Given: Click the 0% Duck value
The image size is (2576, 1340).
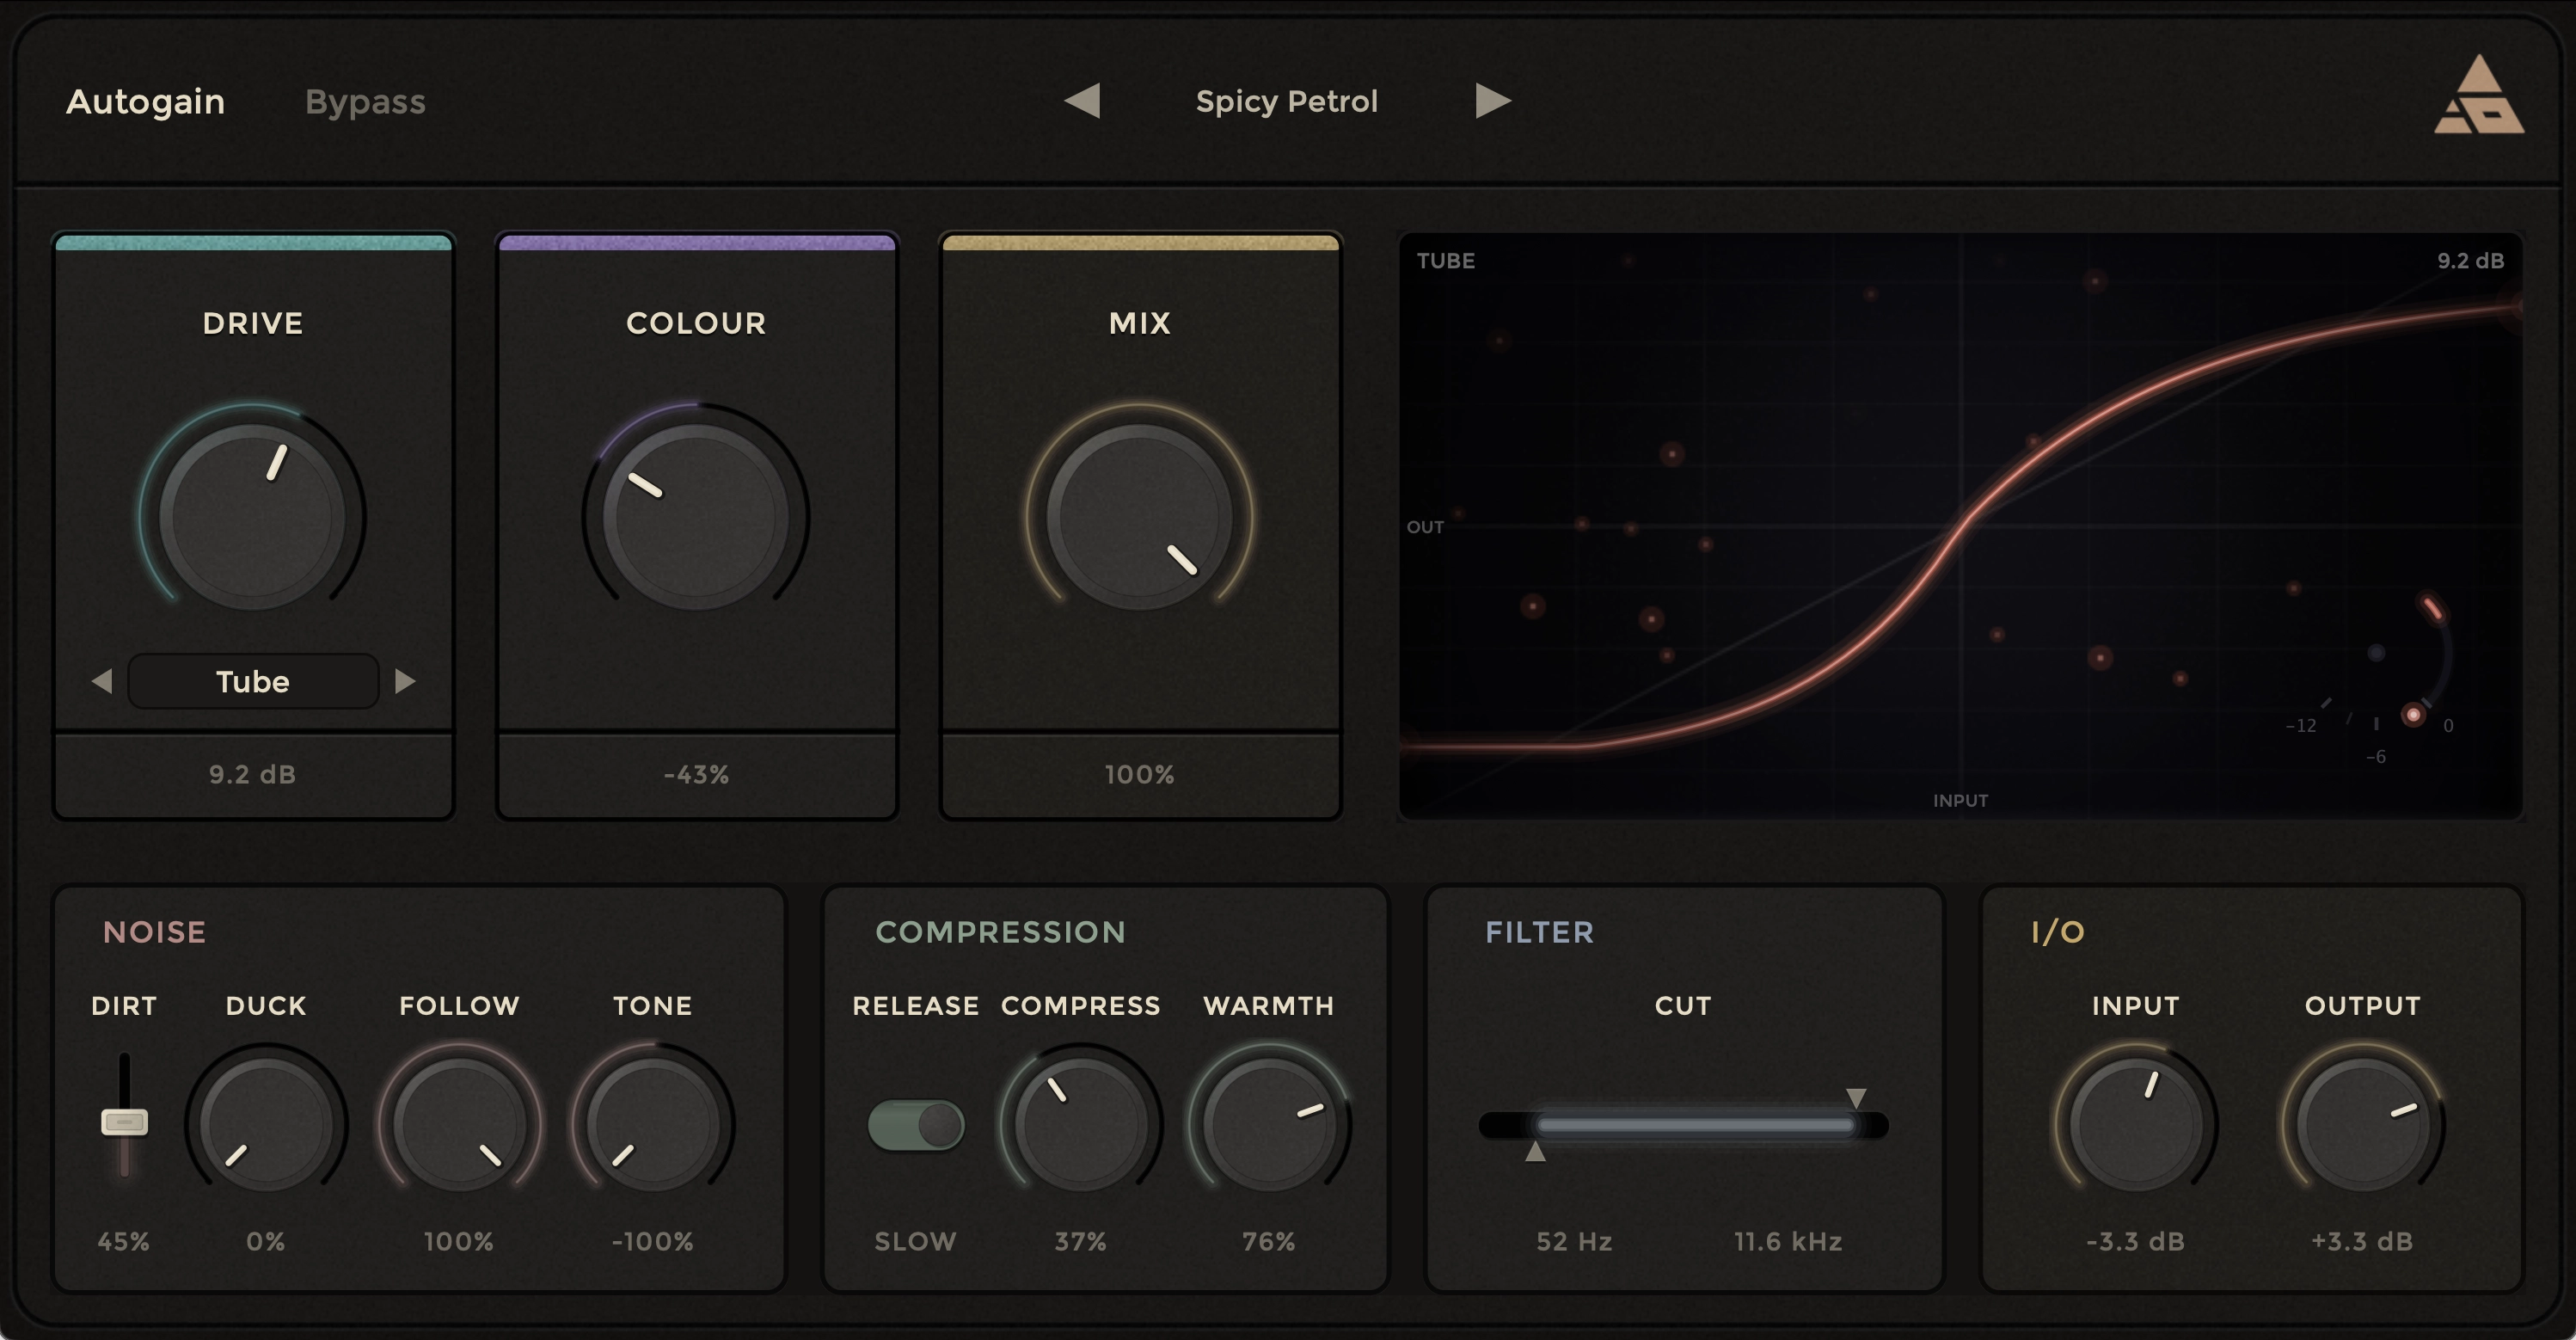Looking at the screenshot, I should tap(266, 1241).
